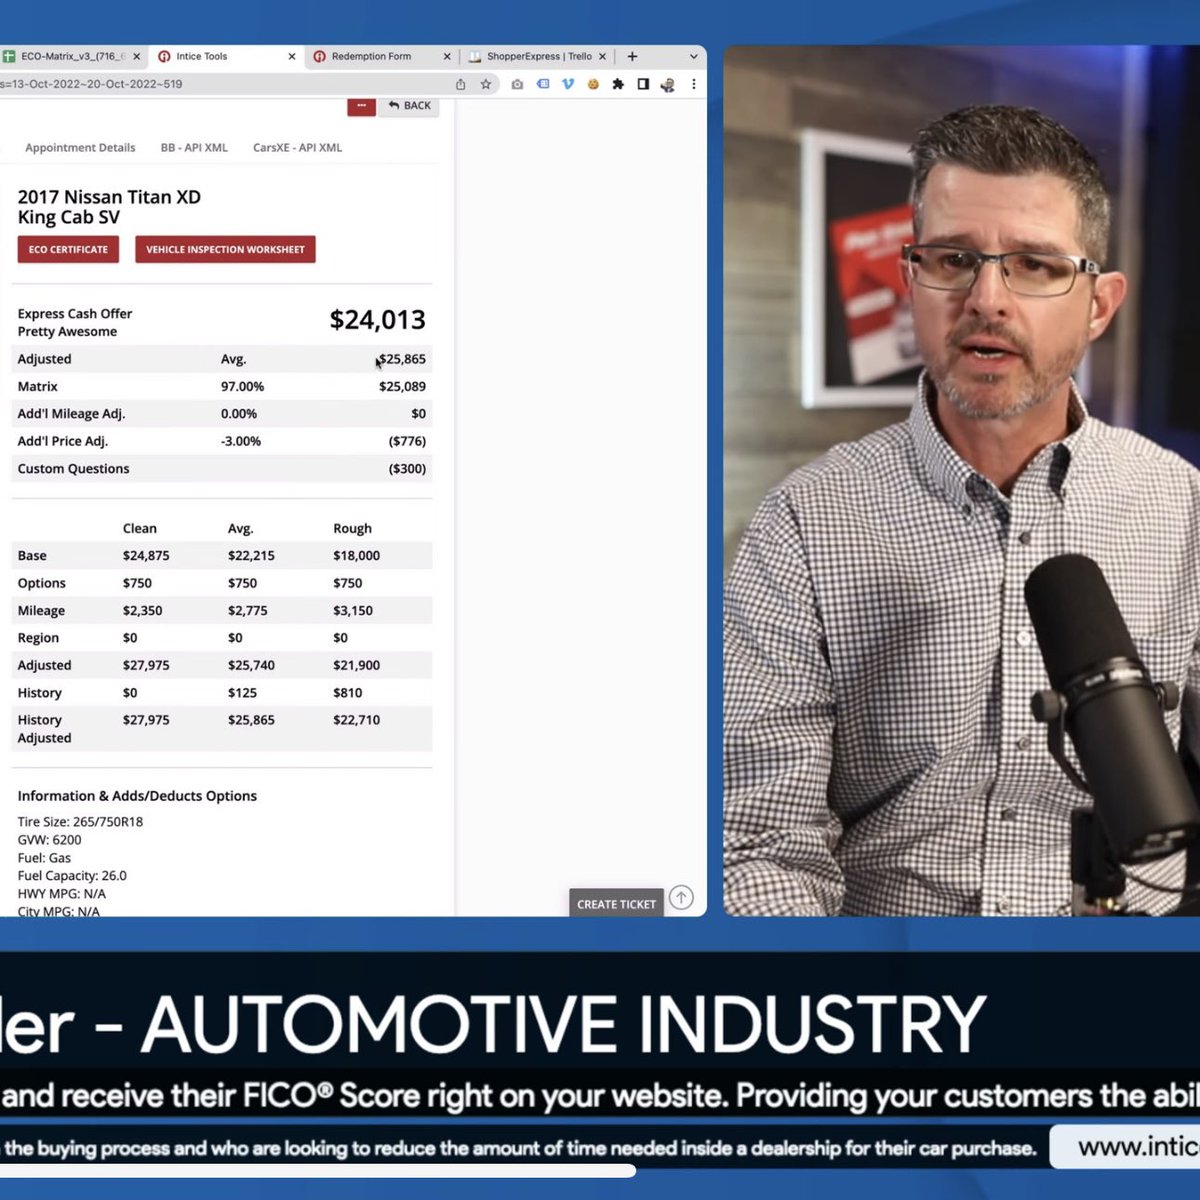
Task: Click the Fuel Capacity: 26.0 line
Action: [72, 876]
